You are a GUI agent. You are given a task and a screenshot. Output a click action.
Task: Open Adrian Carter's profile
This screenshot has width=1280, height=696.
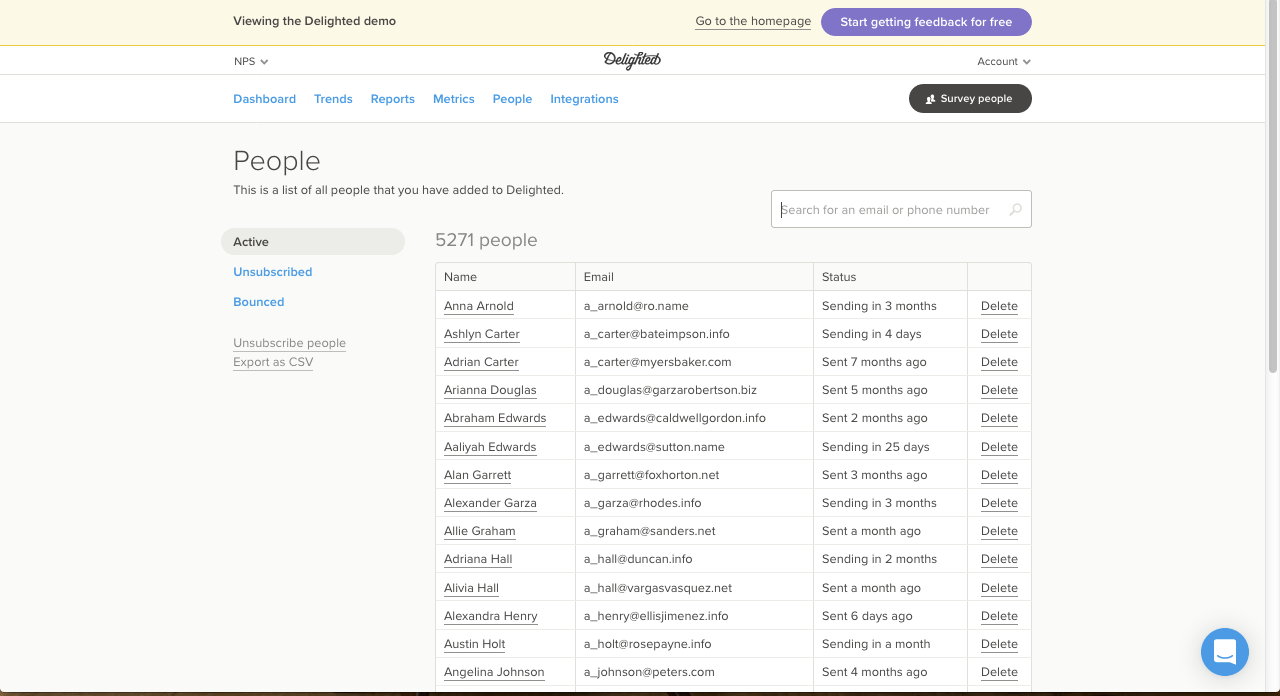(481, 362)
